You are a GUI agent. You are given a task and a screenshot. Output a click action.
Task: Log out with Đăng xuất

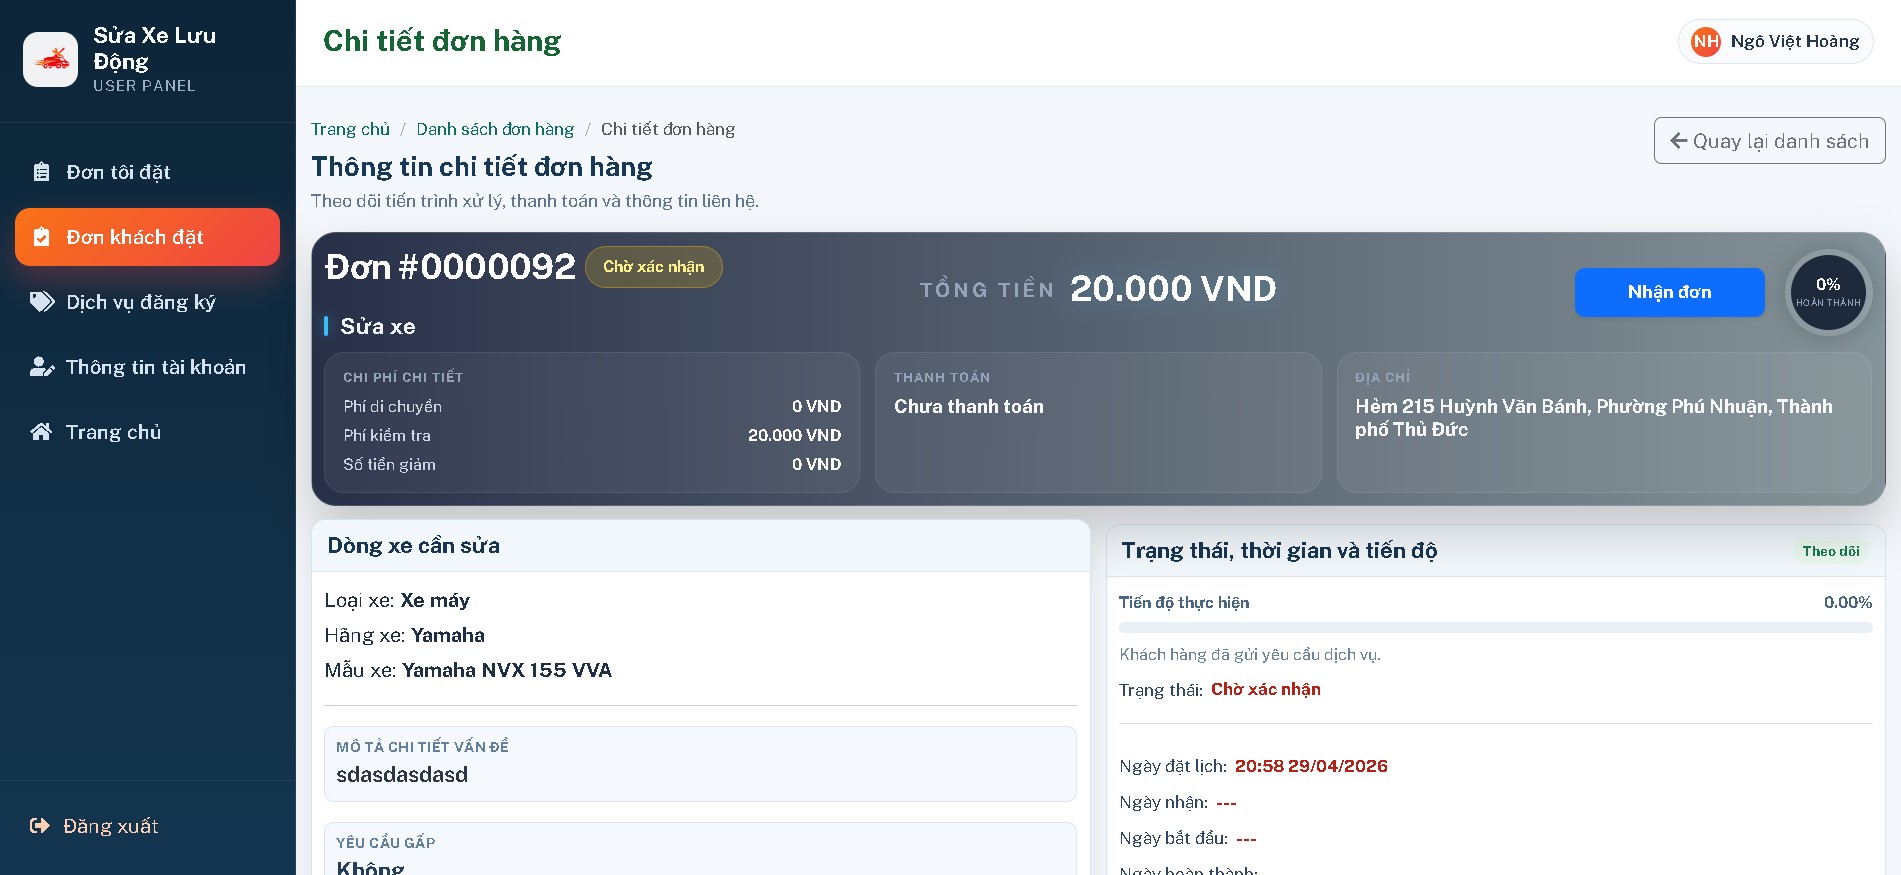tap(147, 826)
